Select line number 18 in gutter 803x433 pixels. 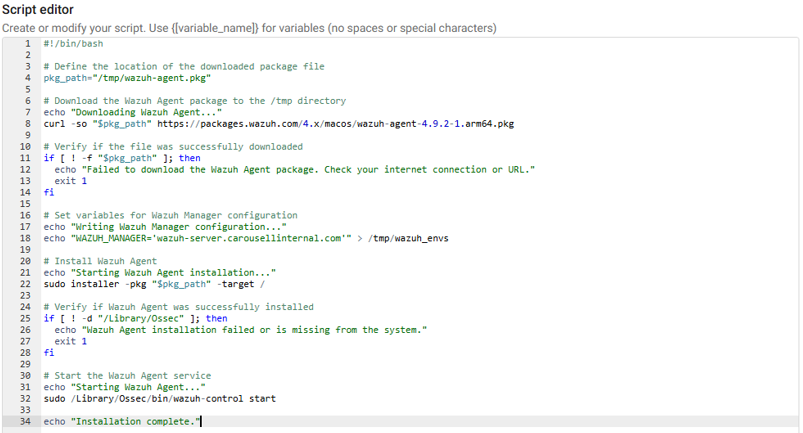pyautogui.click(x=26, y=238)
